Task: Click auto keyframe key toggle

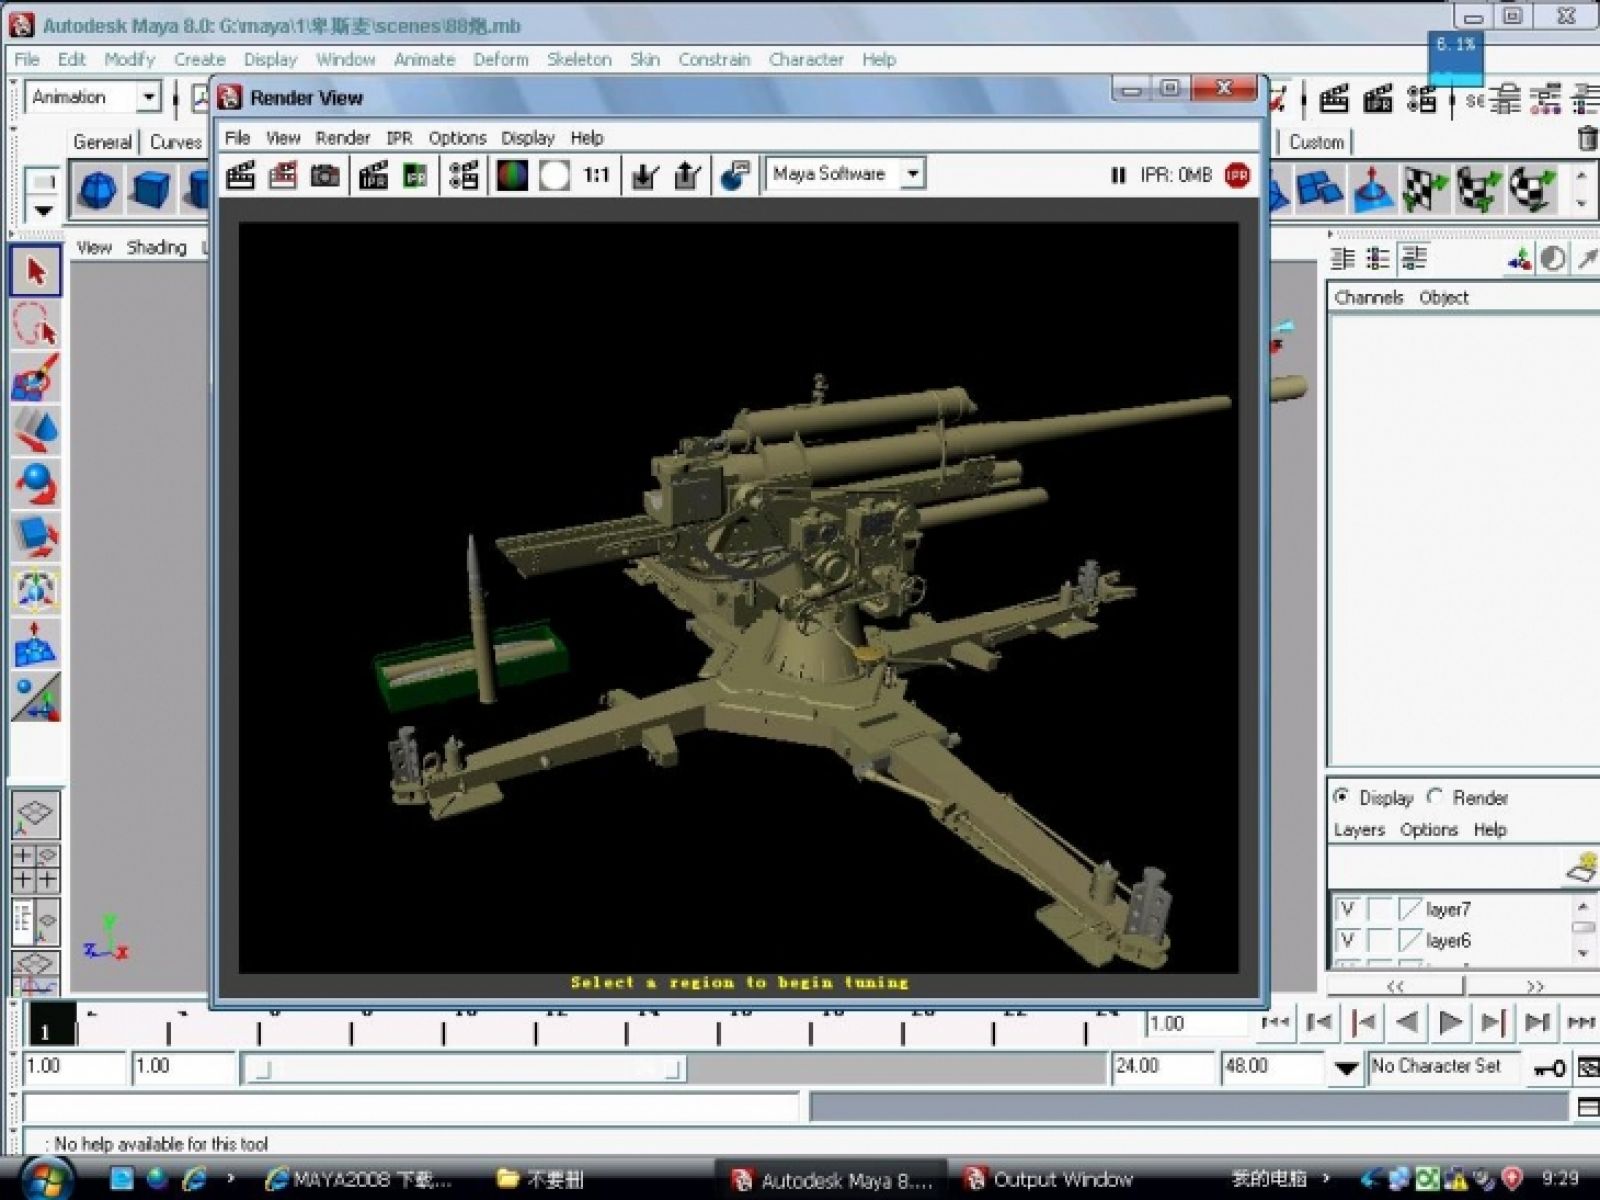Action: (x=1549, y=1068)
